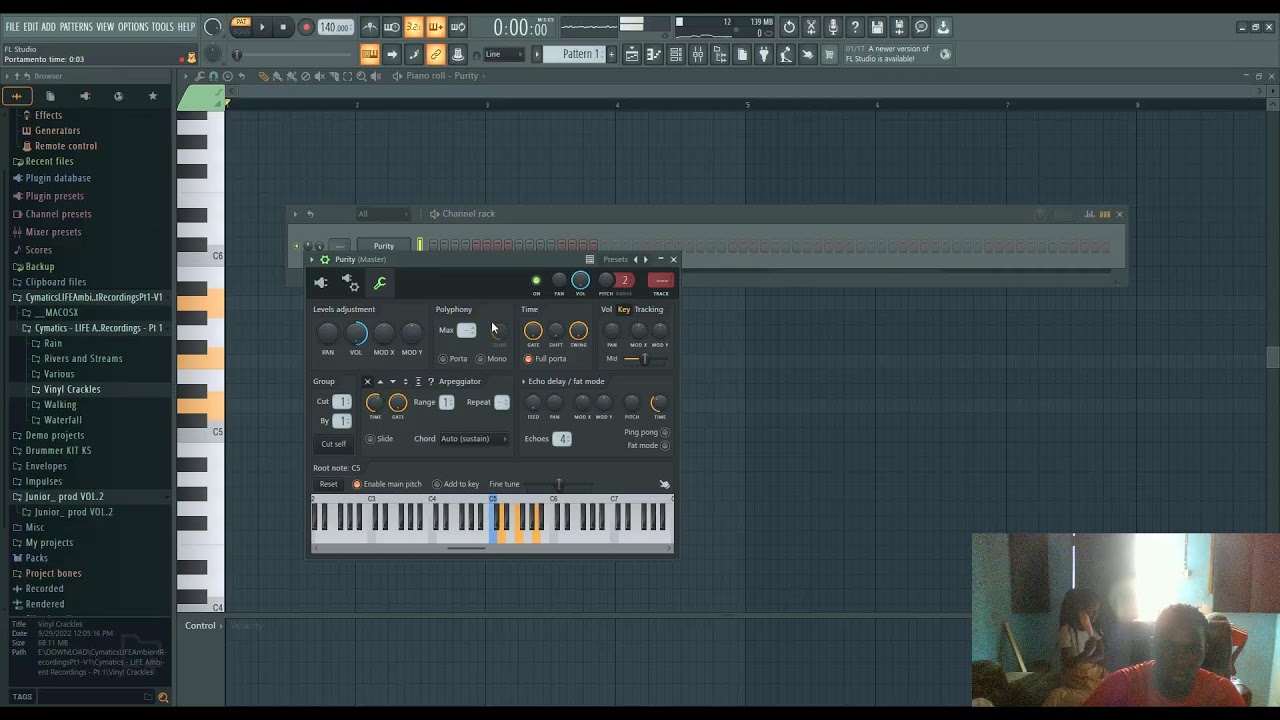
Task: Toggle browser search magnifier icon
Action: coord(163,697)
